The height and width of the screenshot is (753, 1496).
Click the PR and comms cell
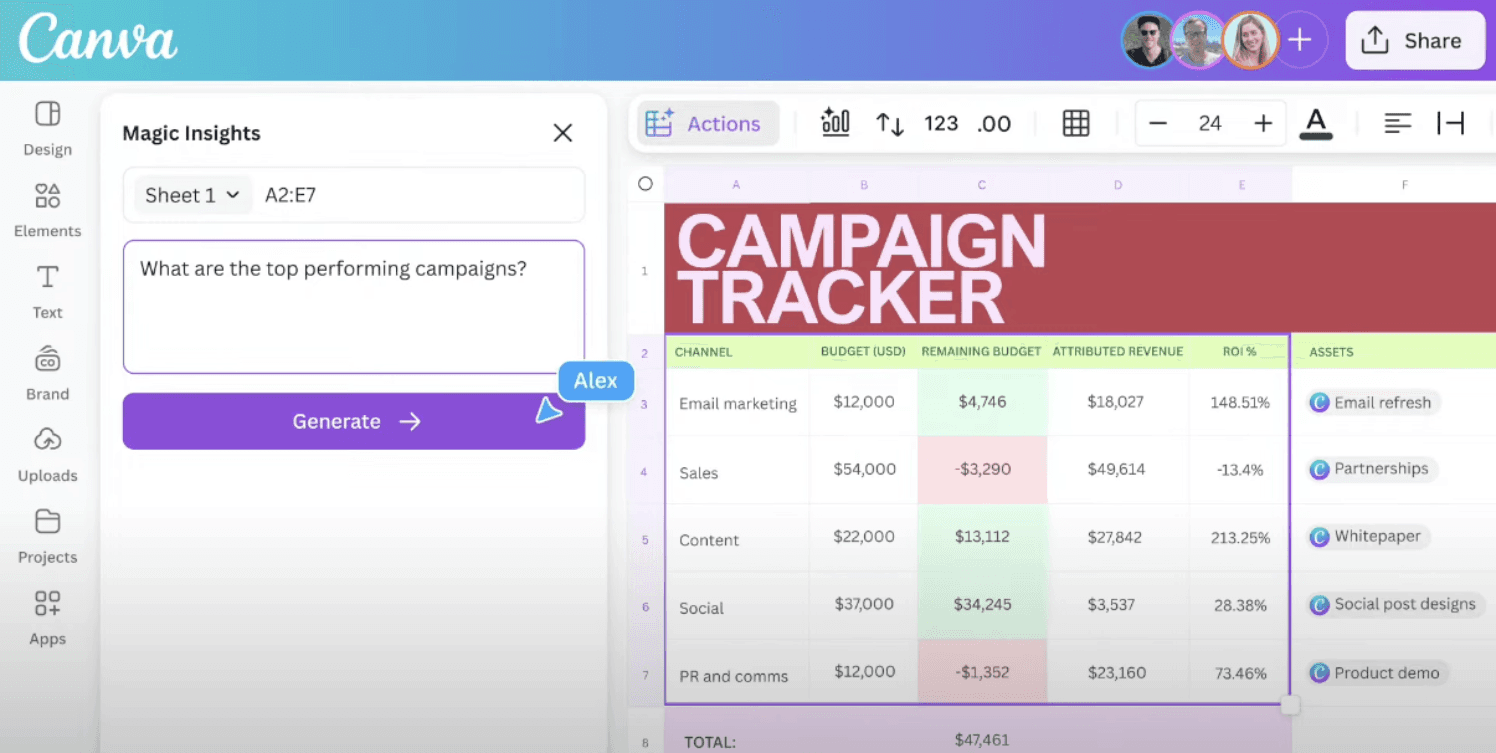coord(738,673)
